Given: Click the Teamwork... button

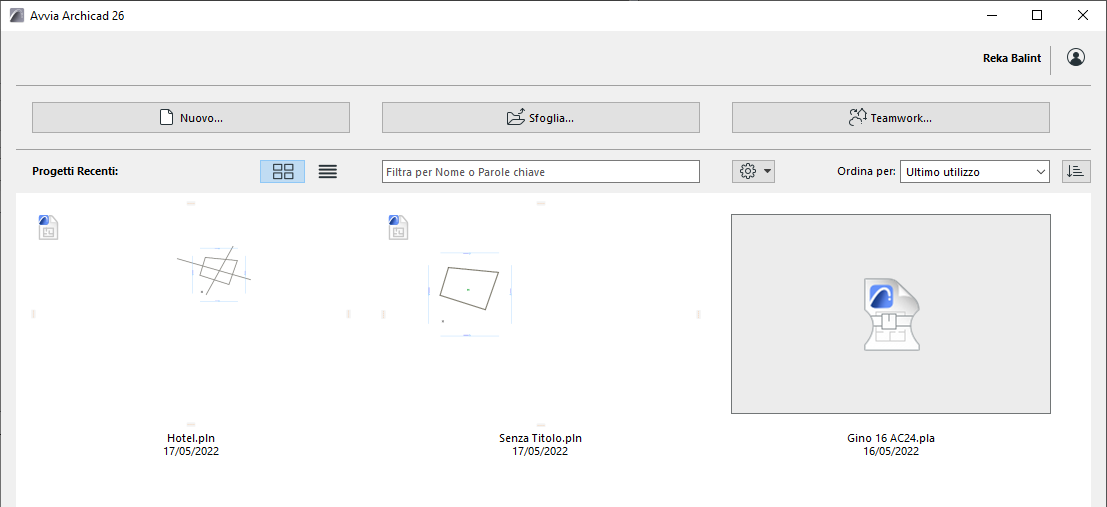Looking at the screenshot, I should (890, 118).
